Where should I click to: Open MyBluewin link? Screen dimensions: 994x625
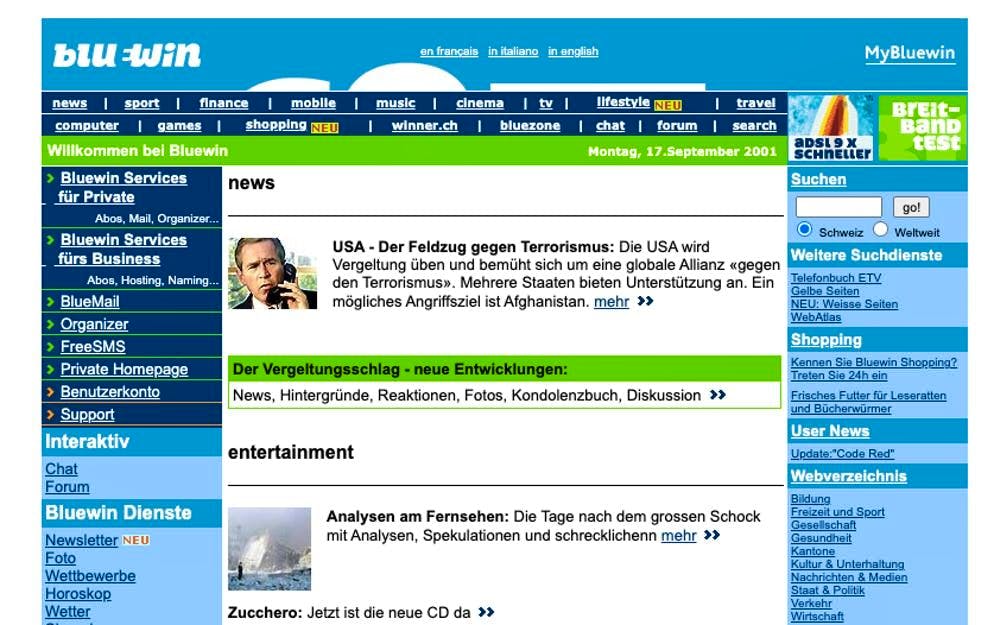click(910, 53)
